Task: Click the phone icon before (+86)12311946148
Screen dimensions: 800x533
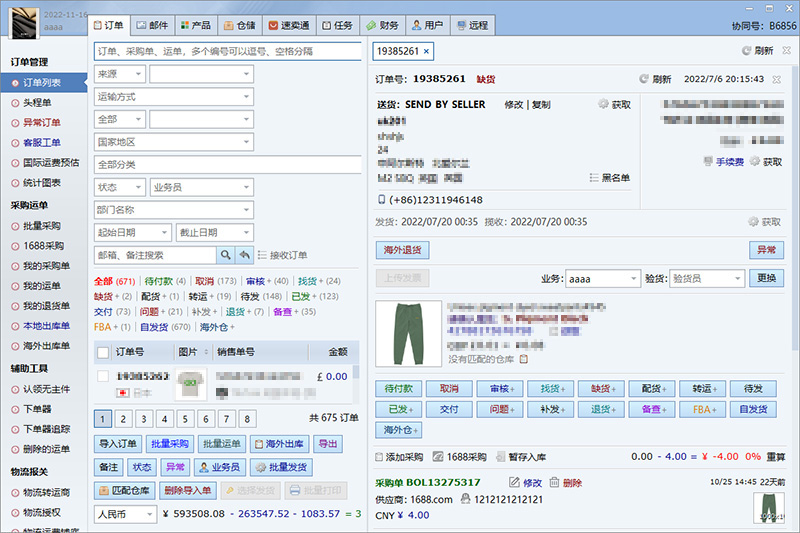Action: (x=382, y=199)
